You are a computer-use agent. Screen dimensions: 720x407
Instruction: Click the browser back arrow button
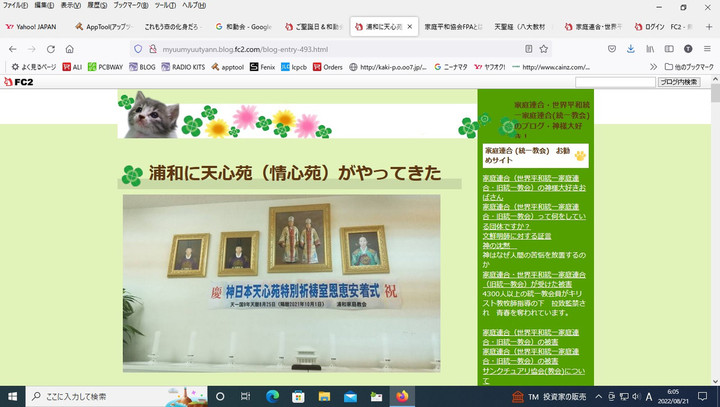(12, 48)
